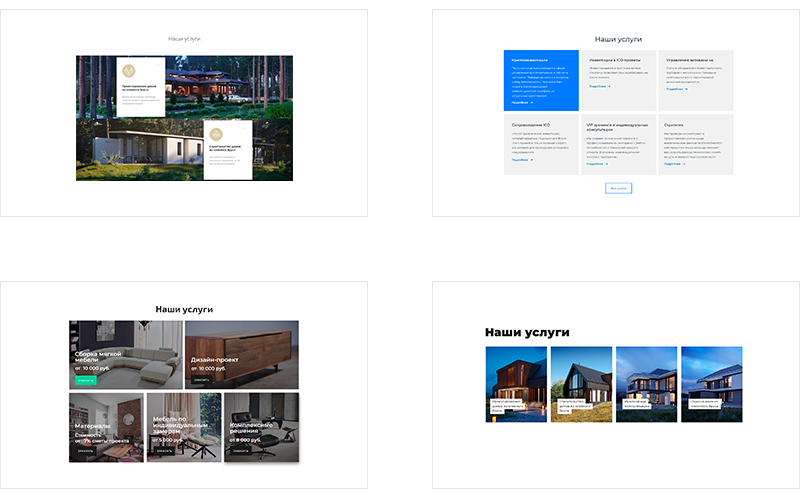Click the 'Все услуги' outlined button
The width and height of the screenshot is (800, 498).
click(x=617, y=188)
